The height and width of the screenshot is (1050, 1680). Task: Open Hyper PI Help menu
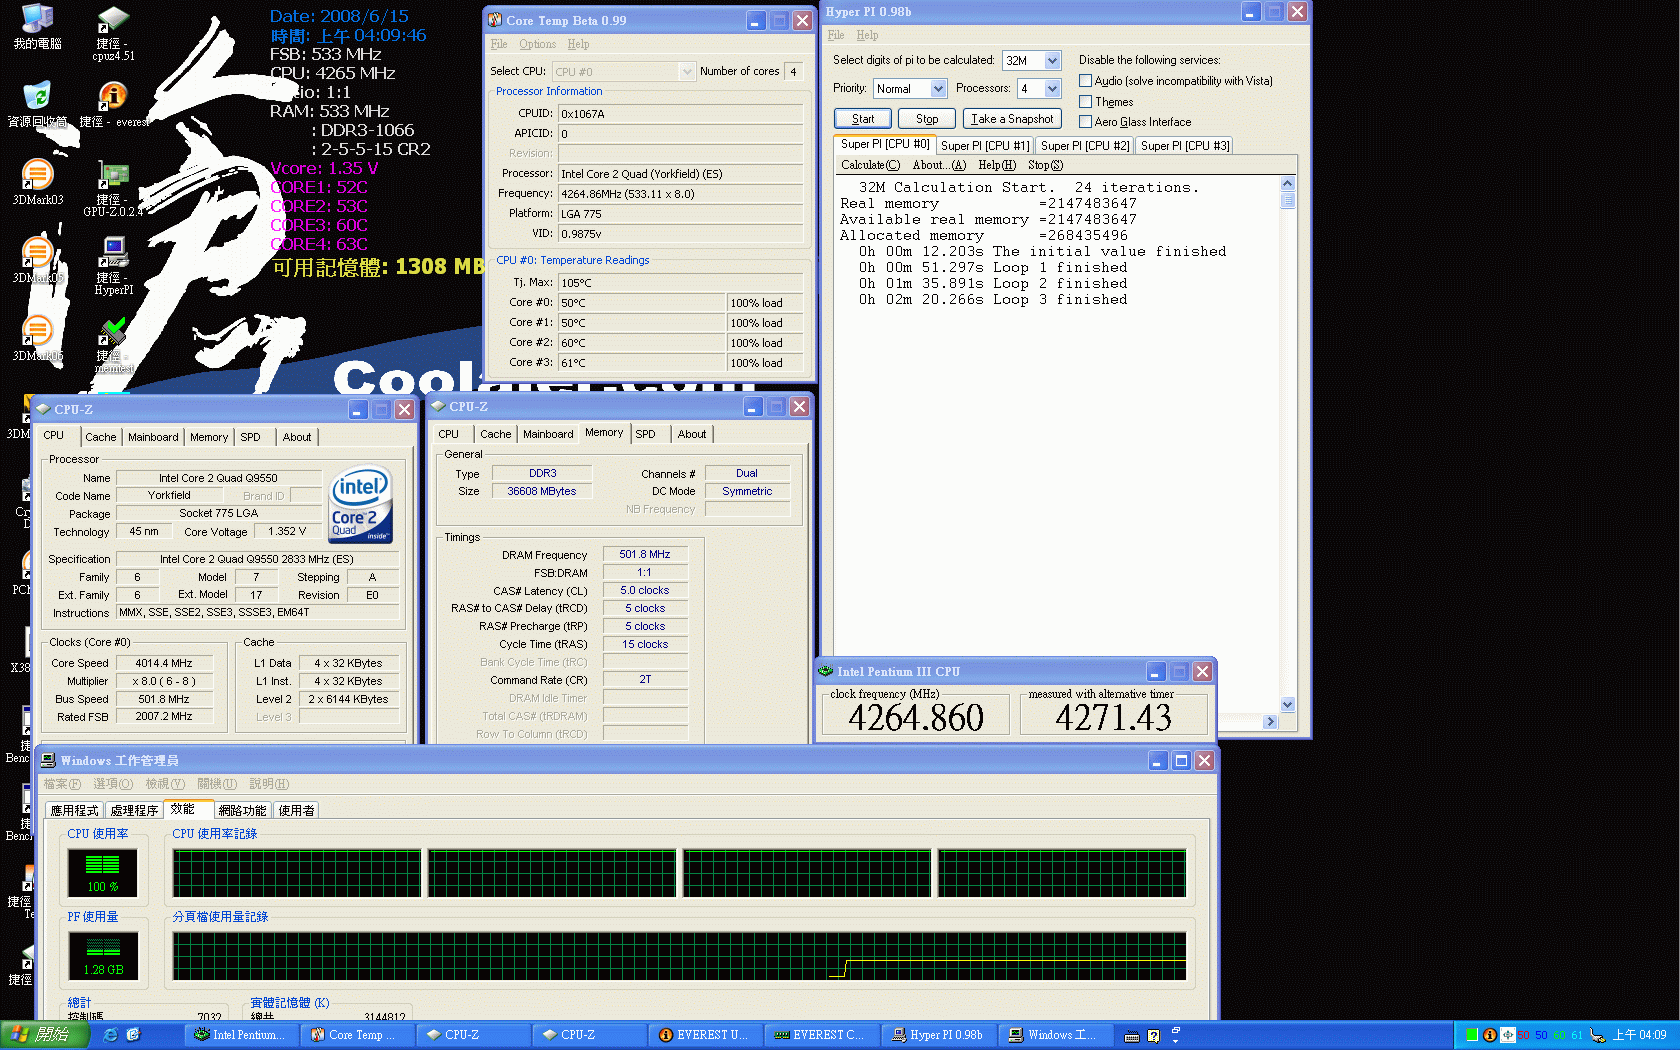coord(867,35)
